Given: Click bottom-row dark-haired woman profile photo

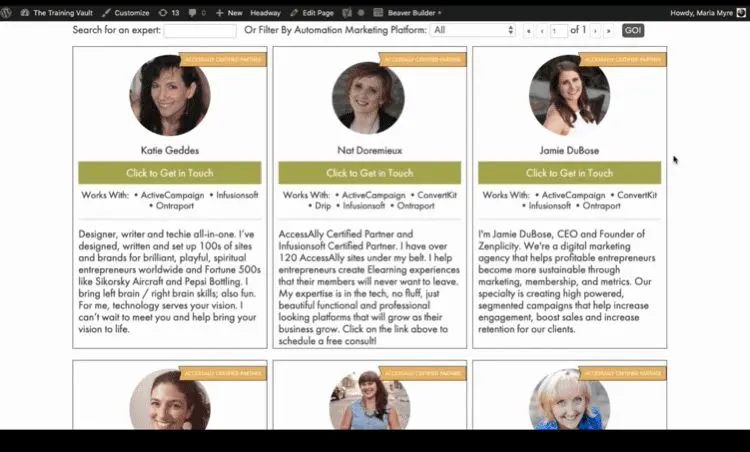Looking at the screenshot, I should tap(170, 399).
